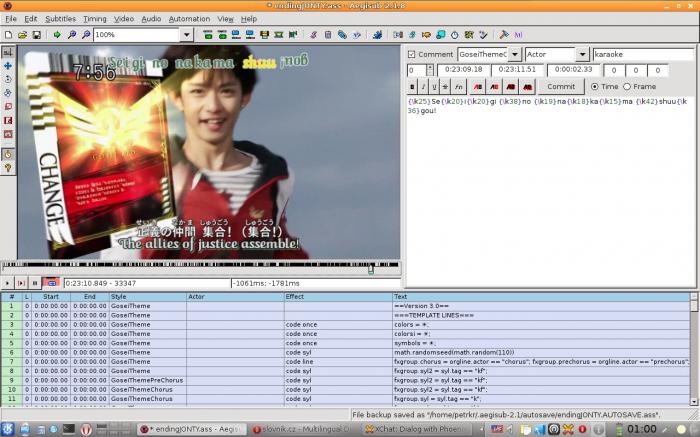Switch to slovnik.cz taskbar window
The image size is (700, 437).
[303, 429]
